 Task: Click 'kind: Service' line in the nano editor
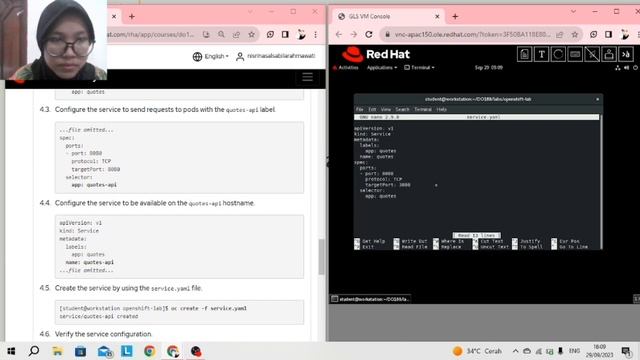372,134
